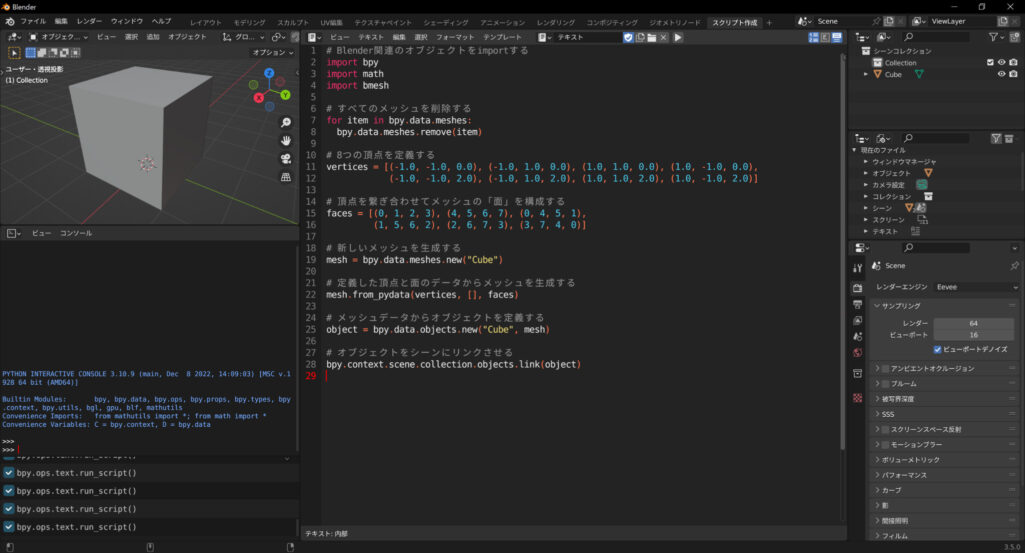Toggle camera view with the camera icon
1025x553 pixels.
pos(286,159)
